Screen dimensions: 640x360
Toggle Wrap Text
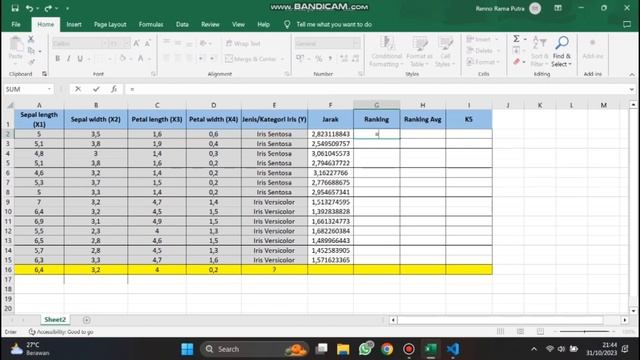pos(243,43)
